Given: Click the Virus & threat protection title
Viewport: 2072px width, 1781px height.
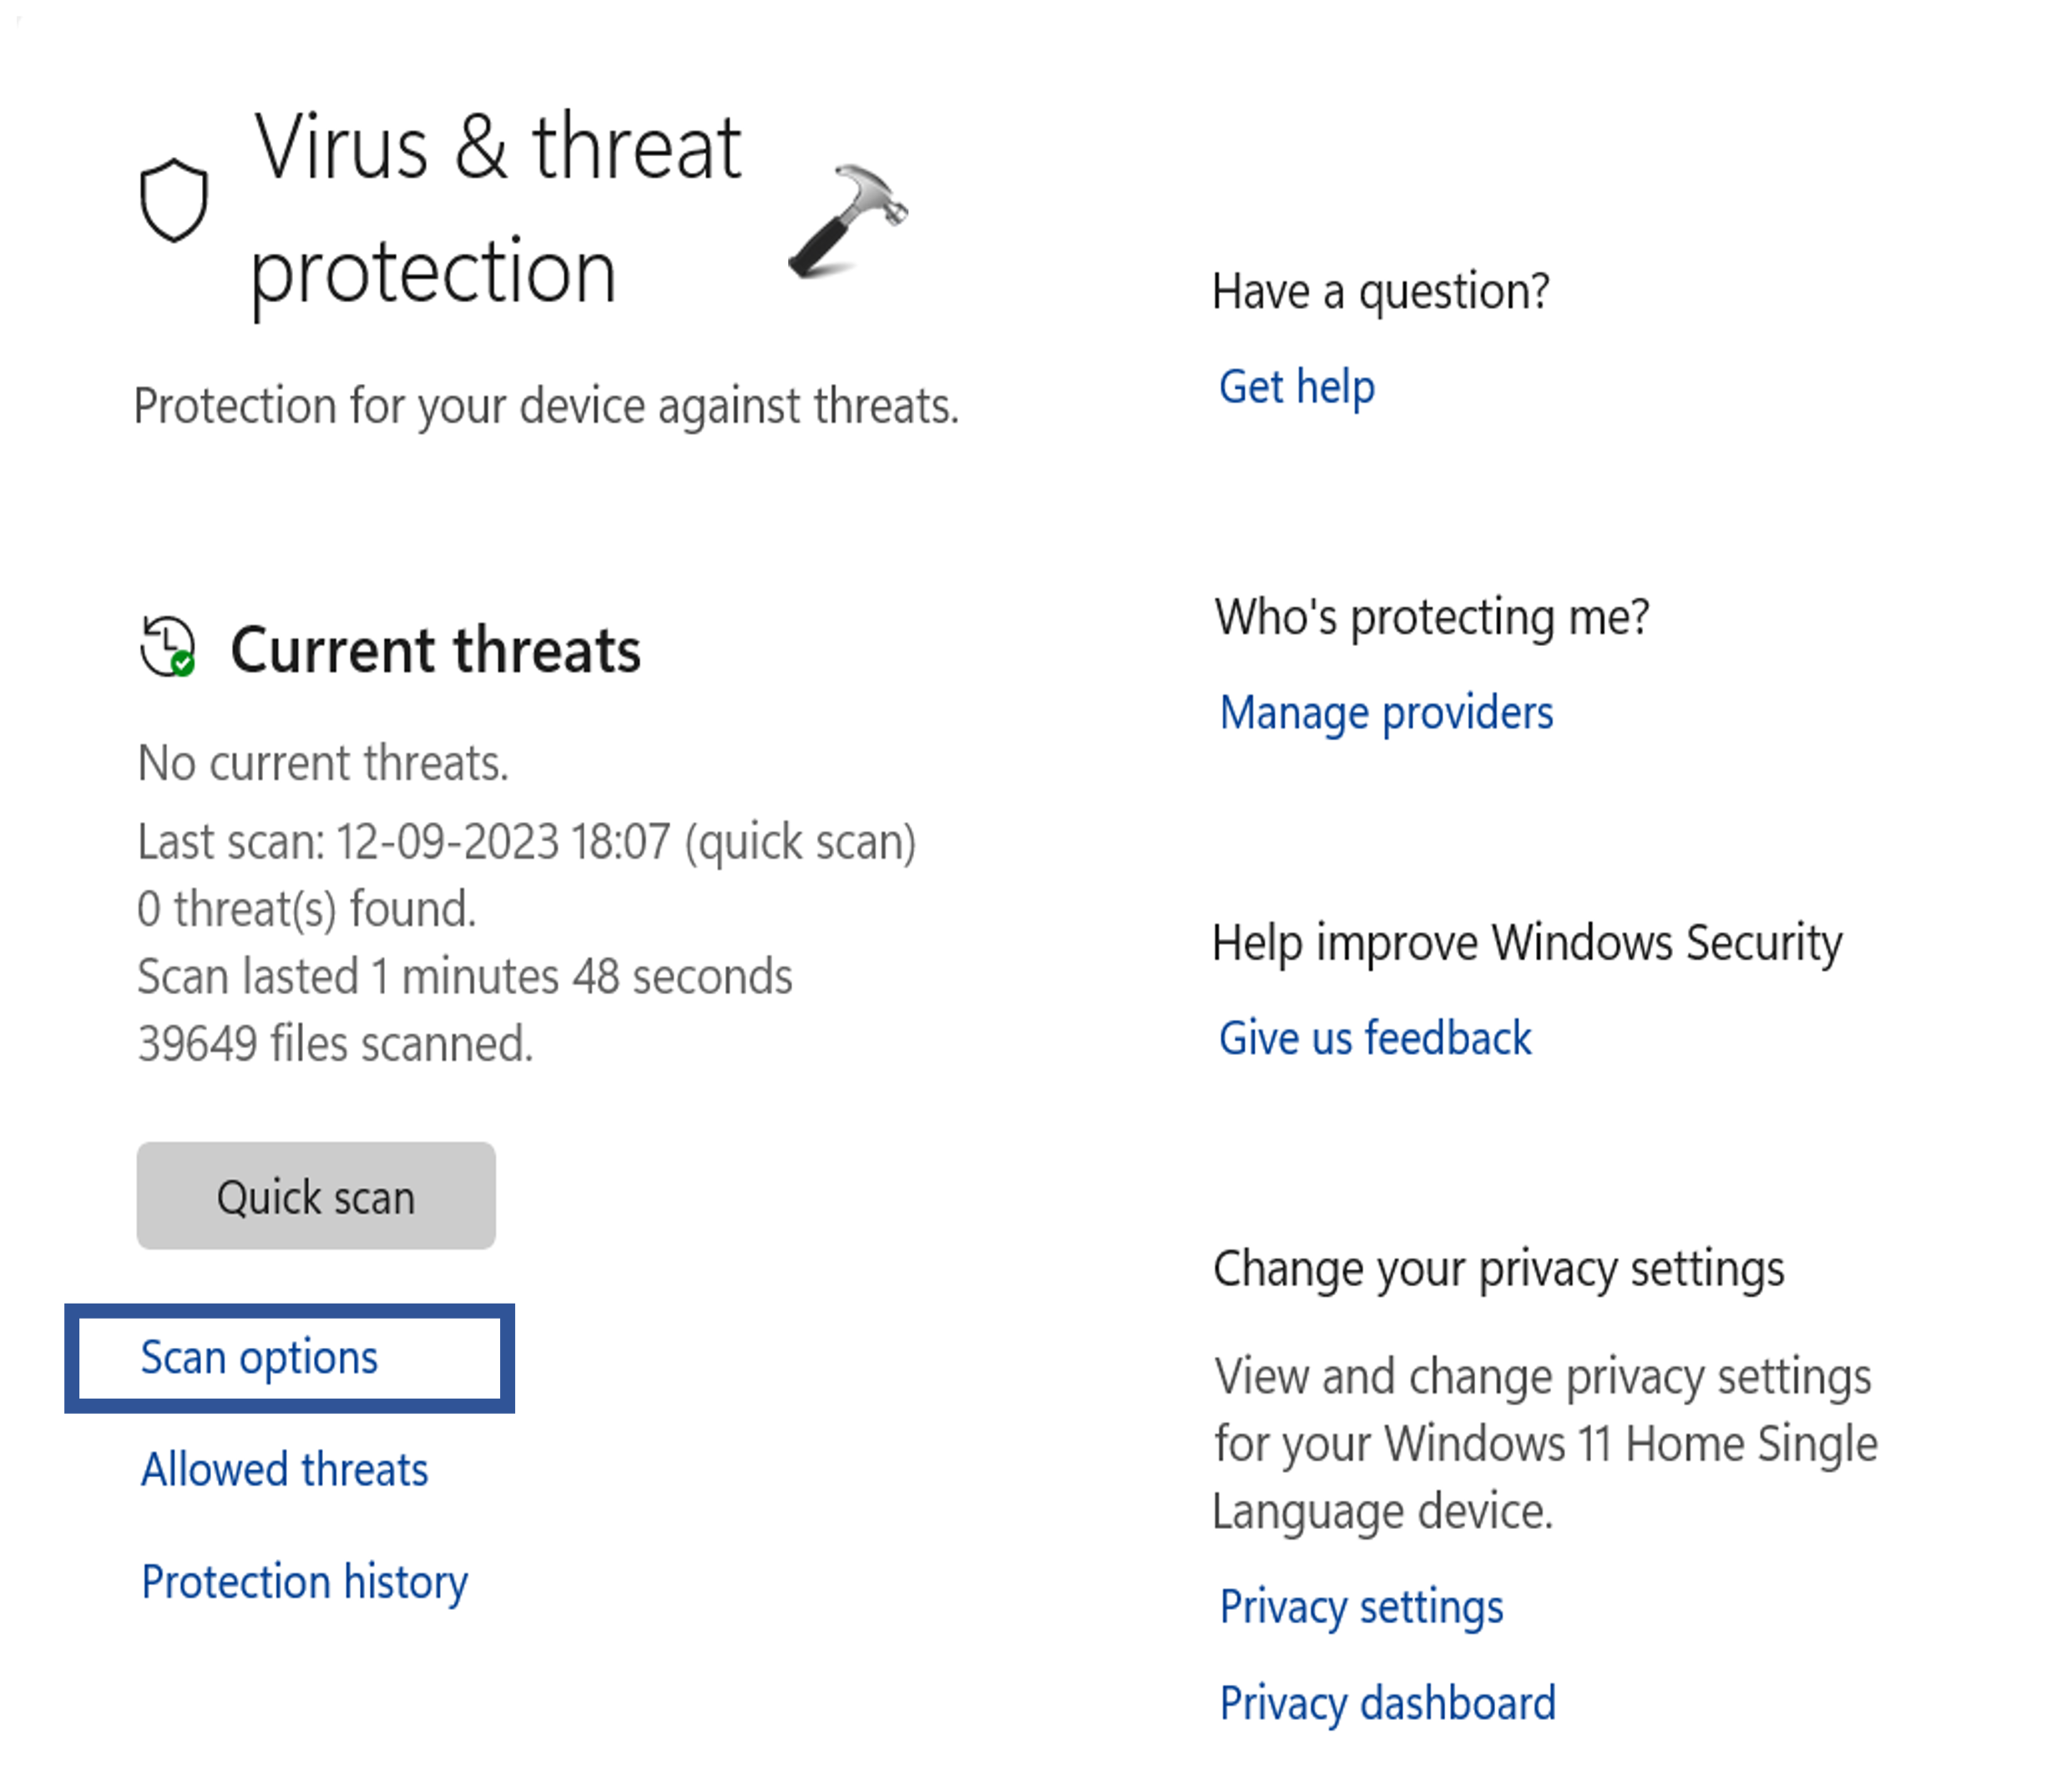Looking at the screenshot, I should [x=497, y=208].
